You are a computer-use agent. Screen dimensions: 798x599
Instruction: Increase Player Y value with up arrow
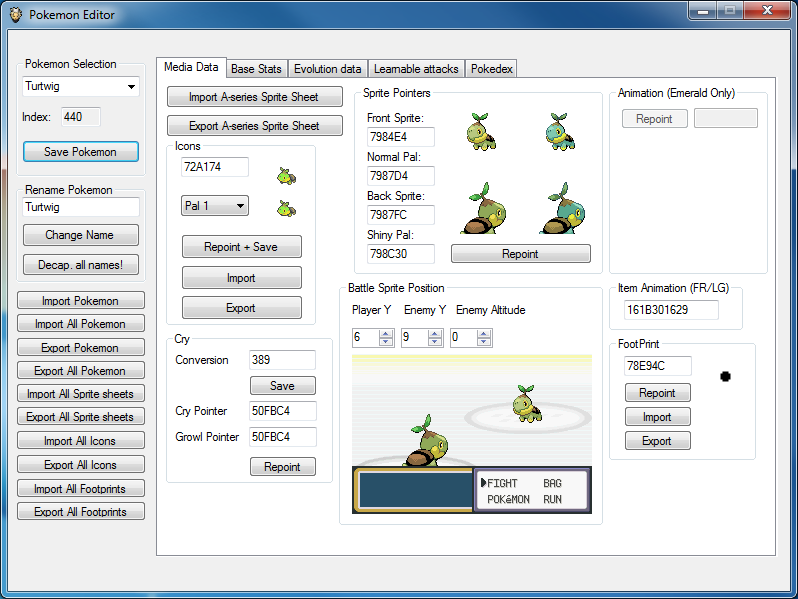(x=386, y=333)
